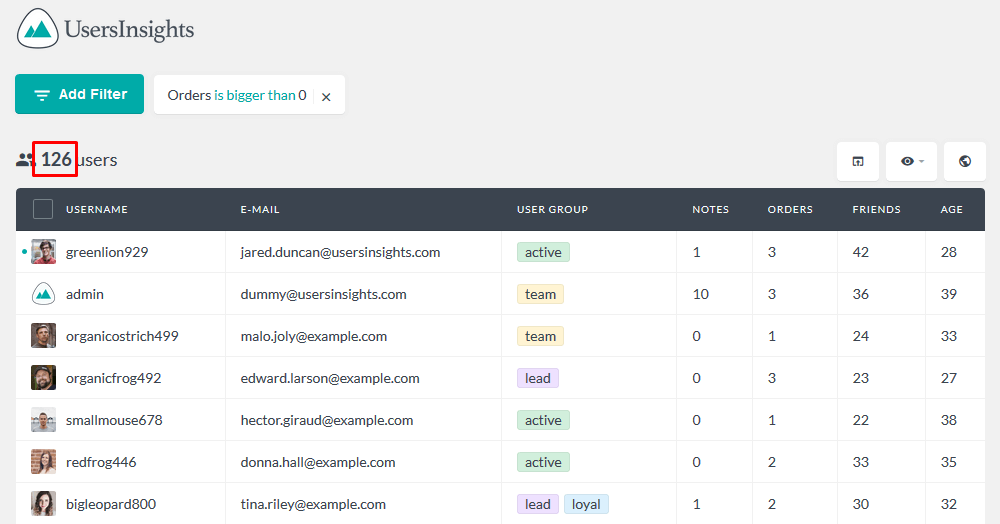The image size is (1000, 524).
Task: Click the lead group tag on organicfrog492
Action: click(538, 378)
